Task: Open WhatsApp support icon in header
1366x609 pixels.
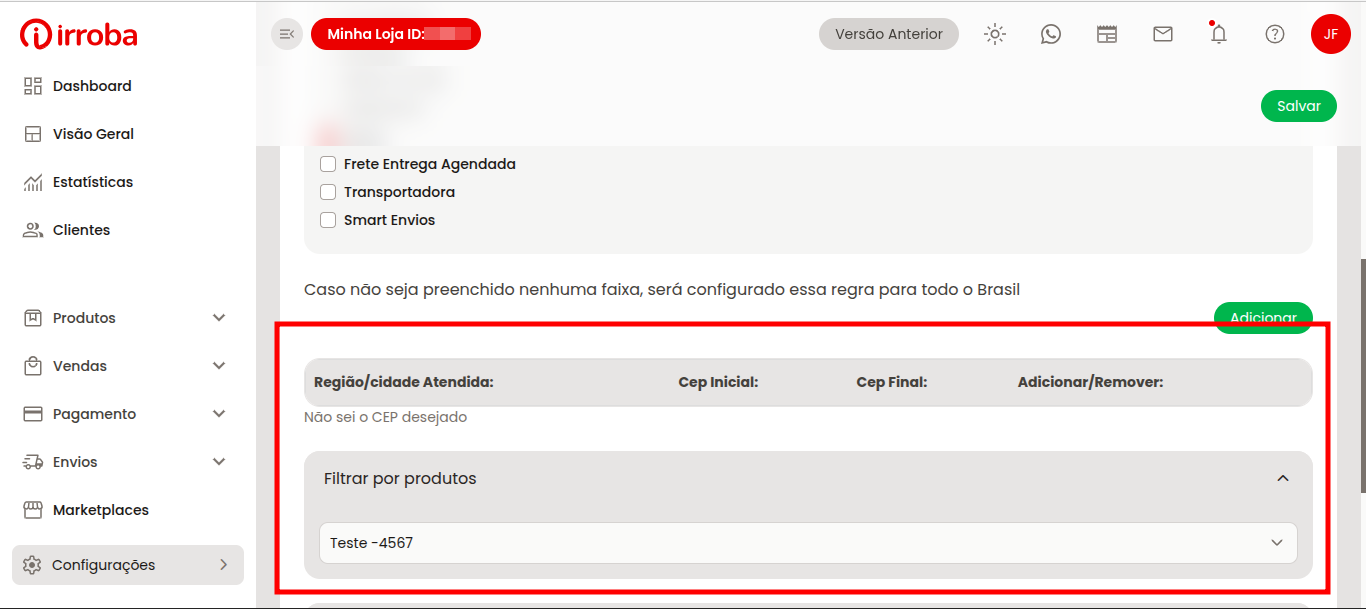Action: click(x=1050, y=34)
